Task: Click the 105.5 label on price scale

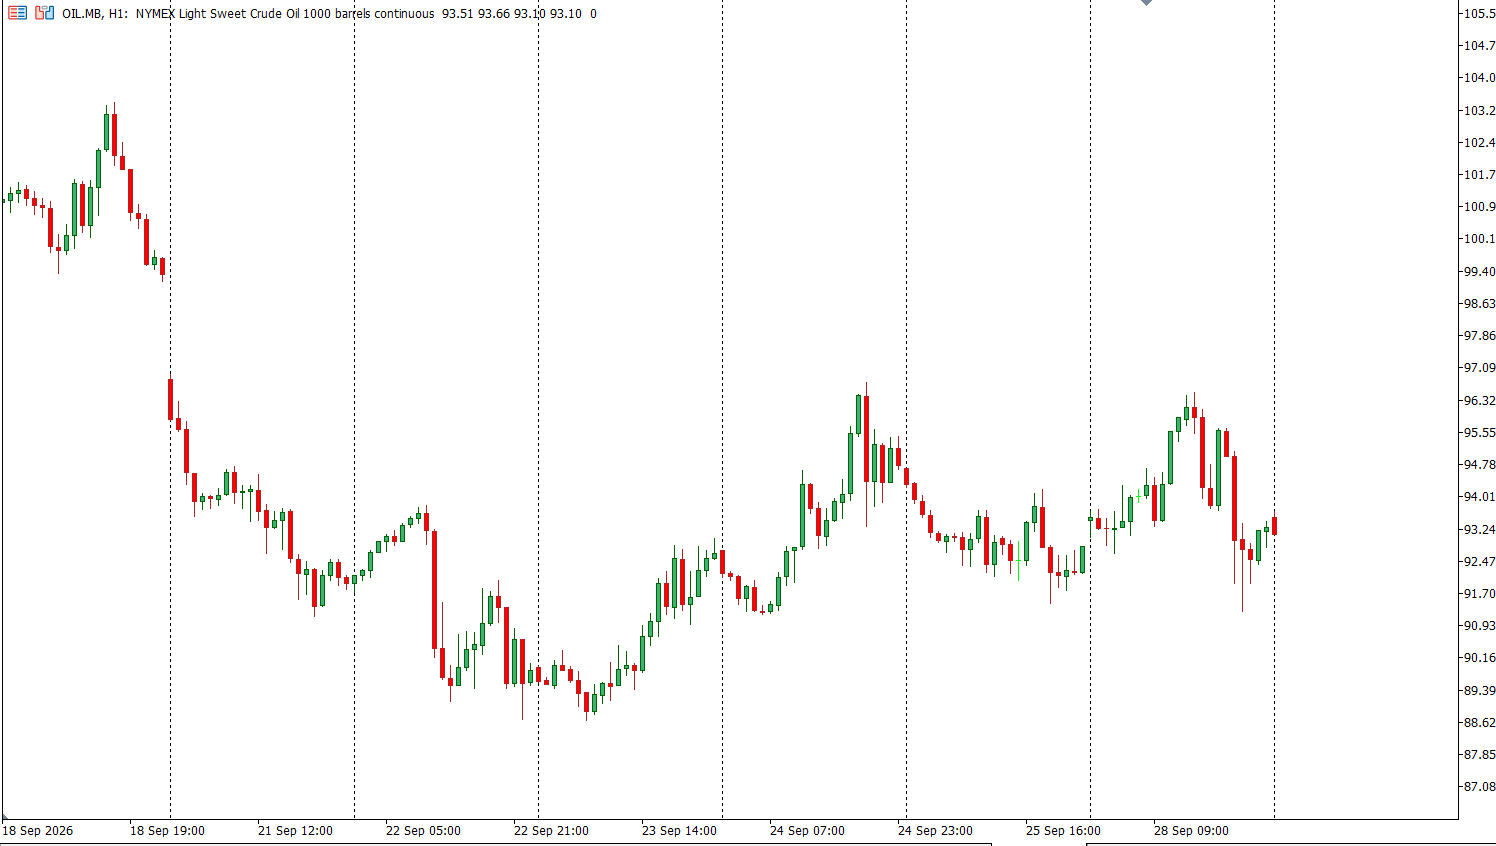Action: coord(1479,13)
